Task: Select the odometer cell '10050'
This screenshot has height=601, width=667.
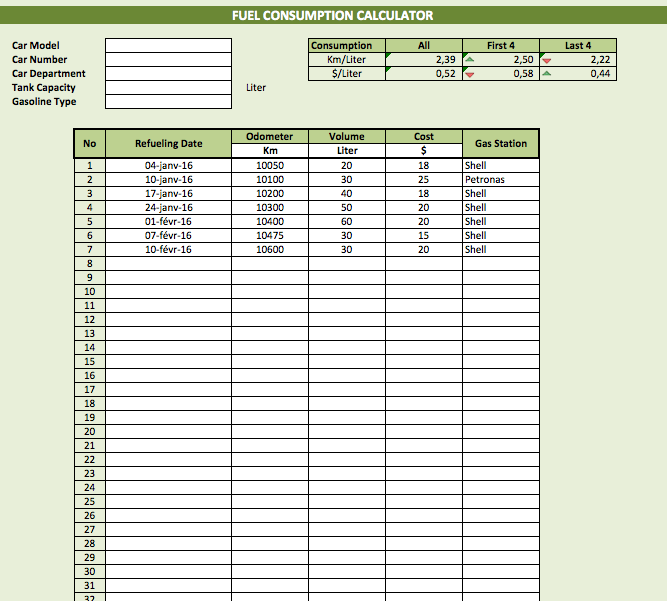Action: point(270,165)
